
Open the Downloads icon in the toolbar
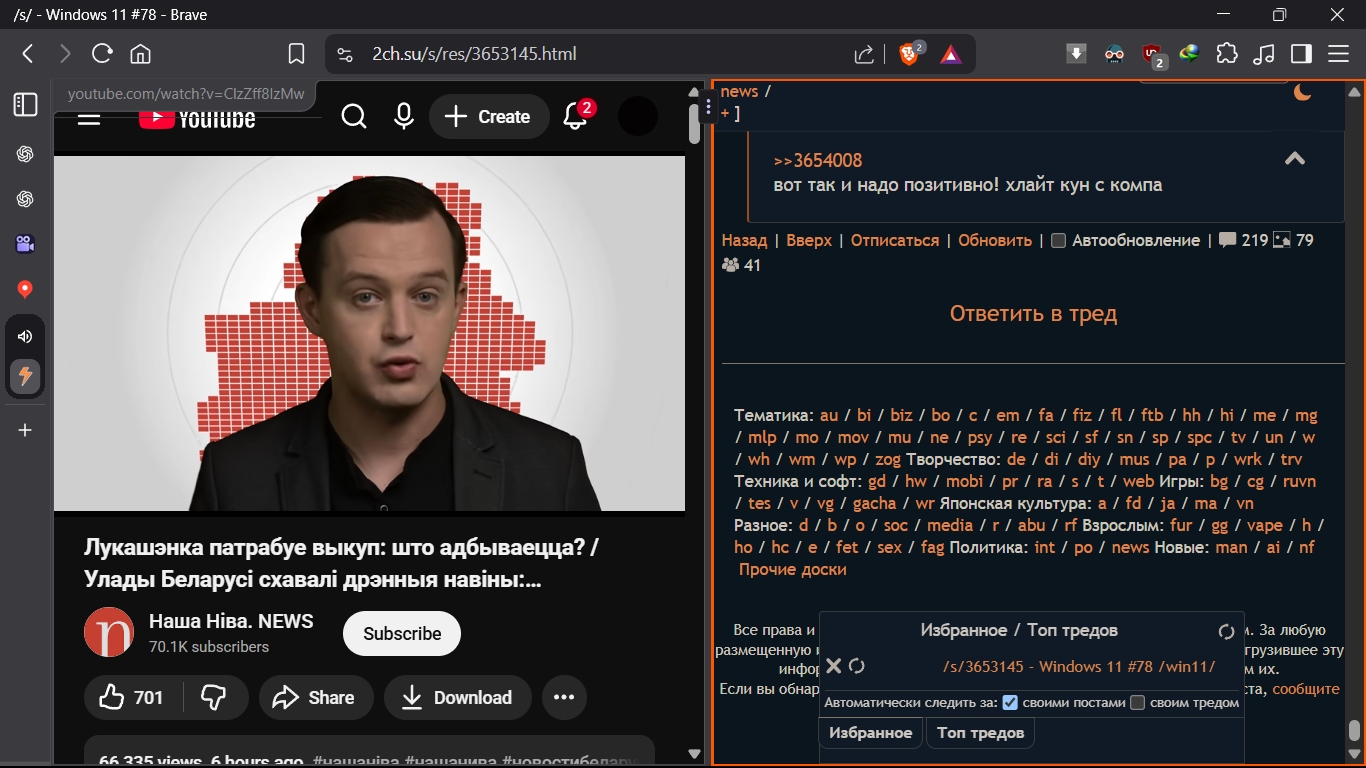click(1076, 53)
